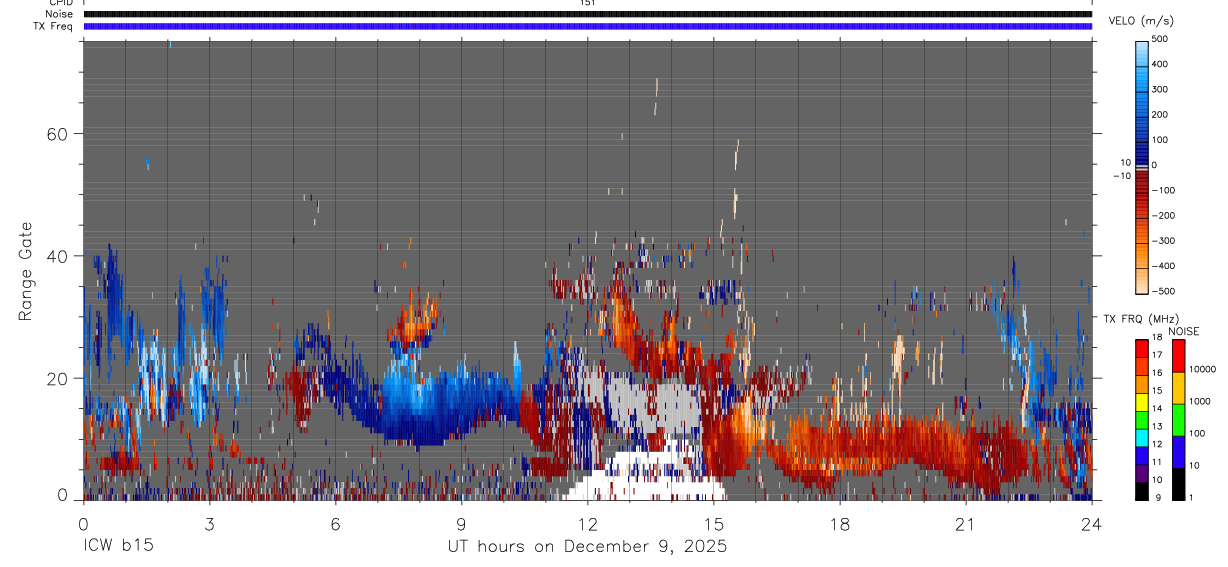Viewport: 1228px width, 567px height.
Task: Click the x-axis tick label '18'
Action: point(840,524)
